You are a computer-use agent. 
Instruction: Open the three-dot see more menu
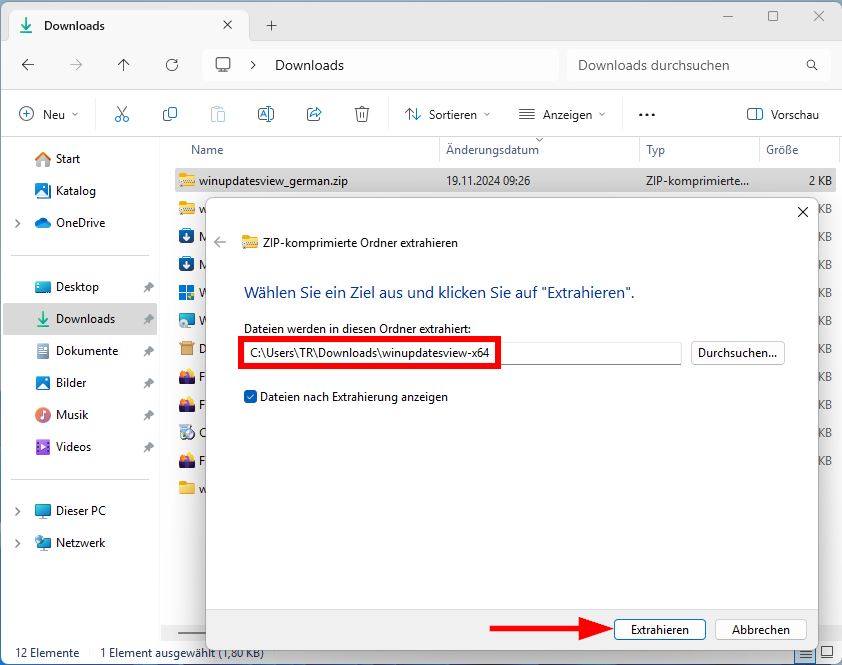click(646, 114)
